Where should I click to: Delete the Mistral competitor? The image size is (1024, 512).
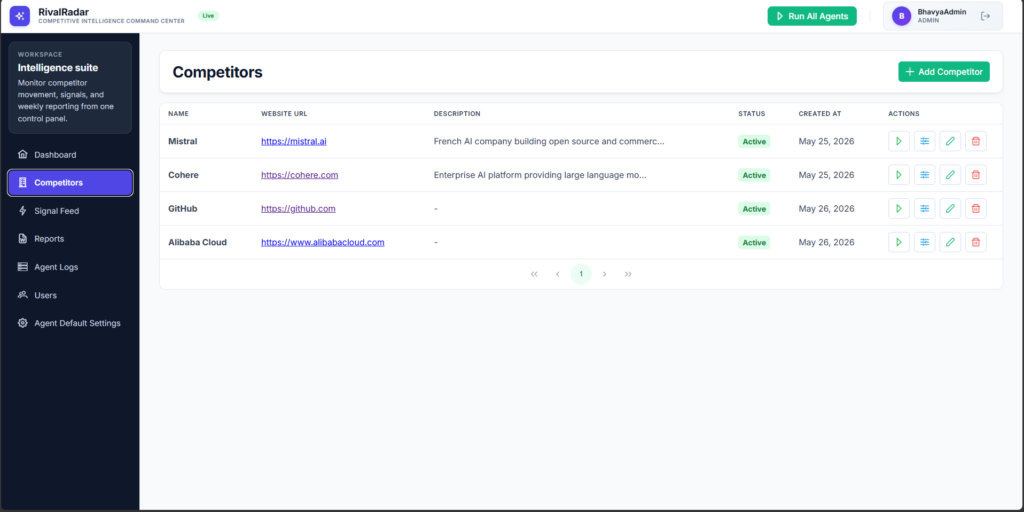tap(976, 141)
